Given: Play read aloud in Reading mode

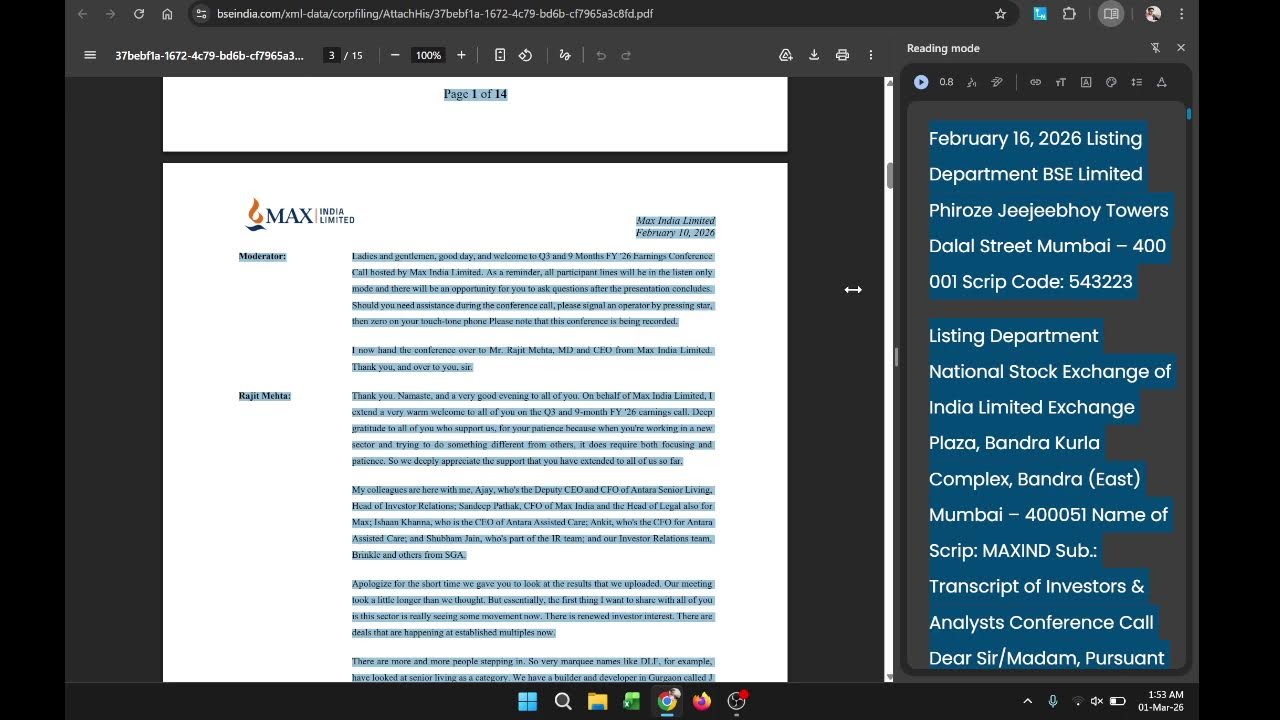Looking at the screenshot, I should click(921, 82).
